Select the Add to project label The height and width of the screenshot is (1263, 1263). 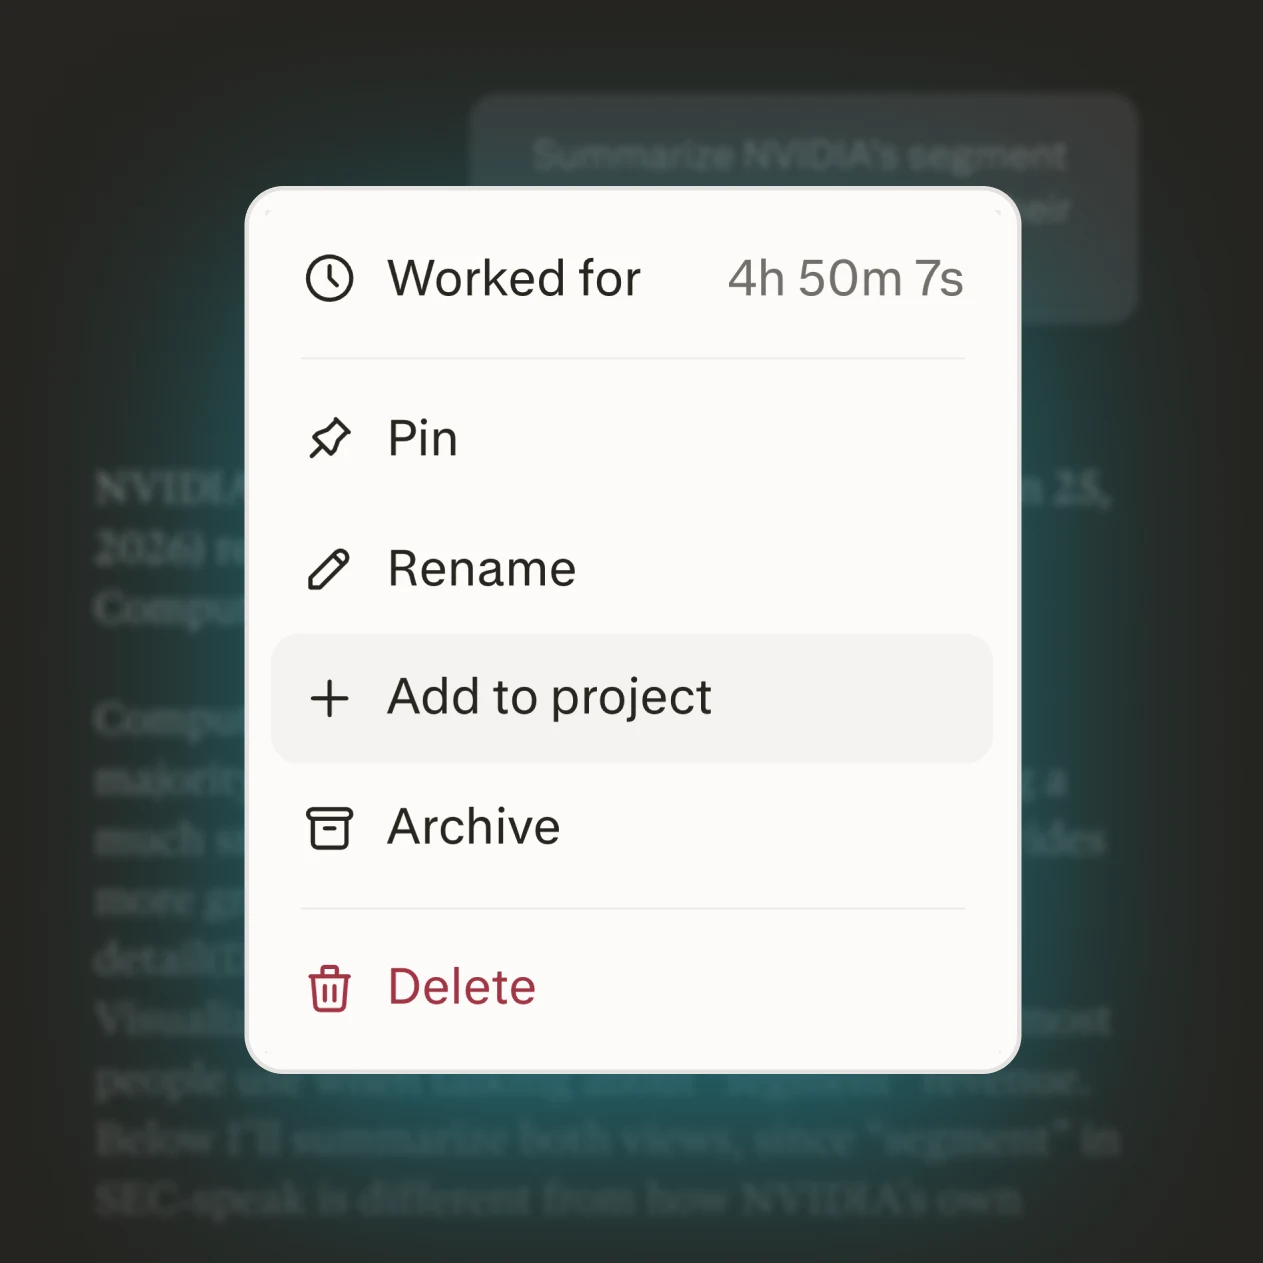(x=550, y=697)
